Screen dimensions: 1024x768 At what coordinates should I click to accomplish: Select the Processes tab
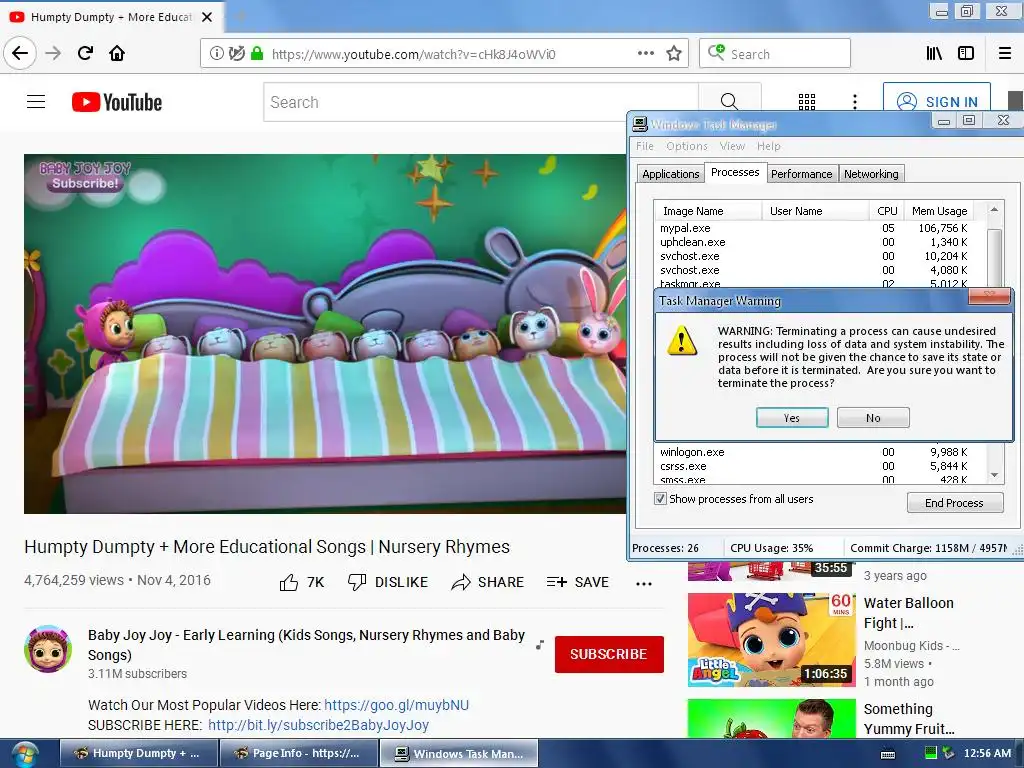point(735,172)
